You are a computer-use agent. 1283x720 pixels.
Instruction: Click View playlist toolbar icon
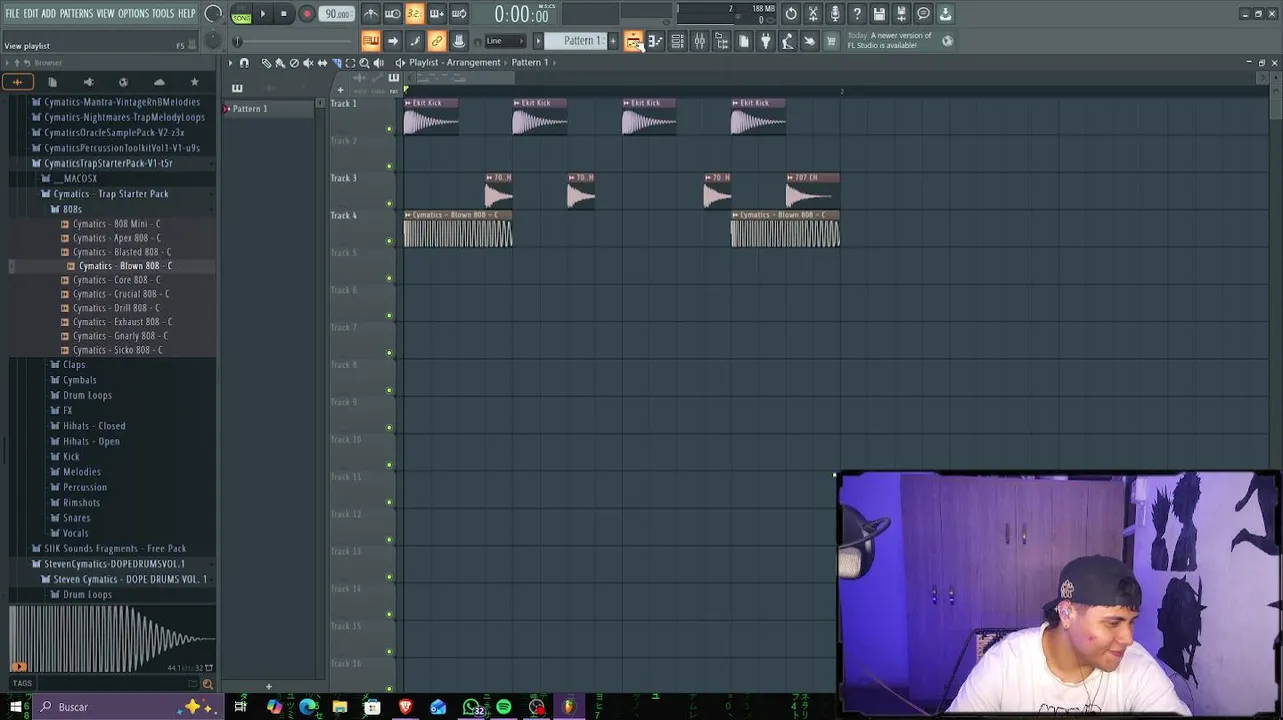(633, 41)
